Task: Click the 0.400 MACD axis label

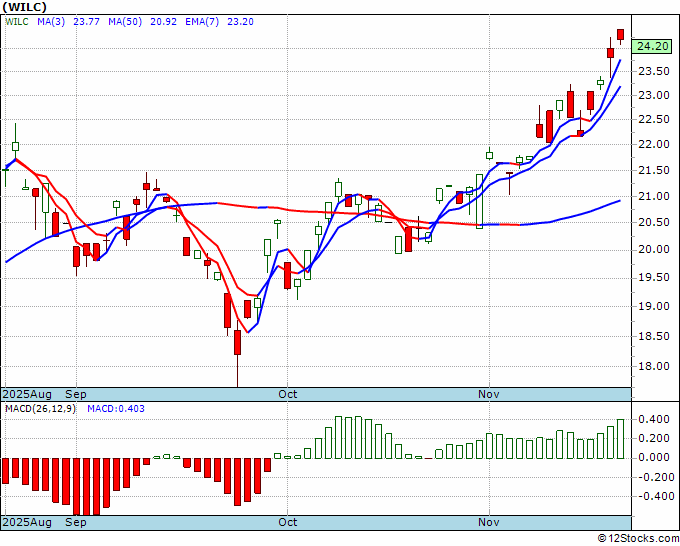Action: click(654, 419)
